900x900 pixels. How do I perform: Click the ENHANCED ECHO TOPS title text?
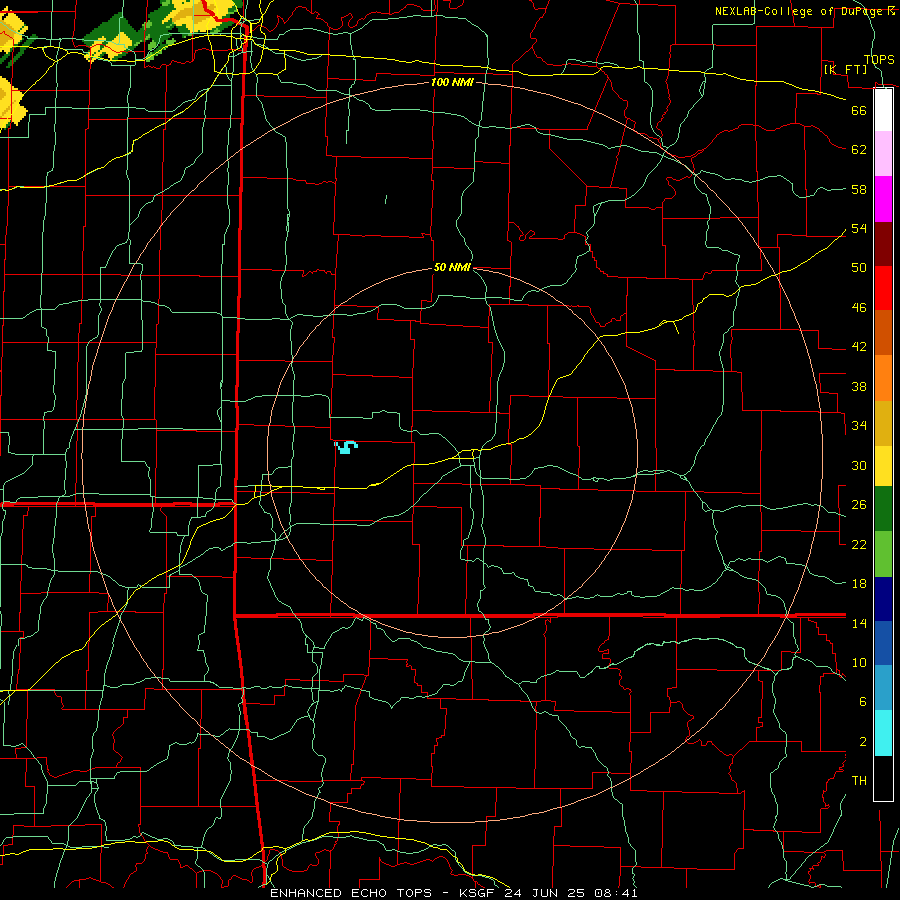[351, 893]
